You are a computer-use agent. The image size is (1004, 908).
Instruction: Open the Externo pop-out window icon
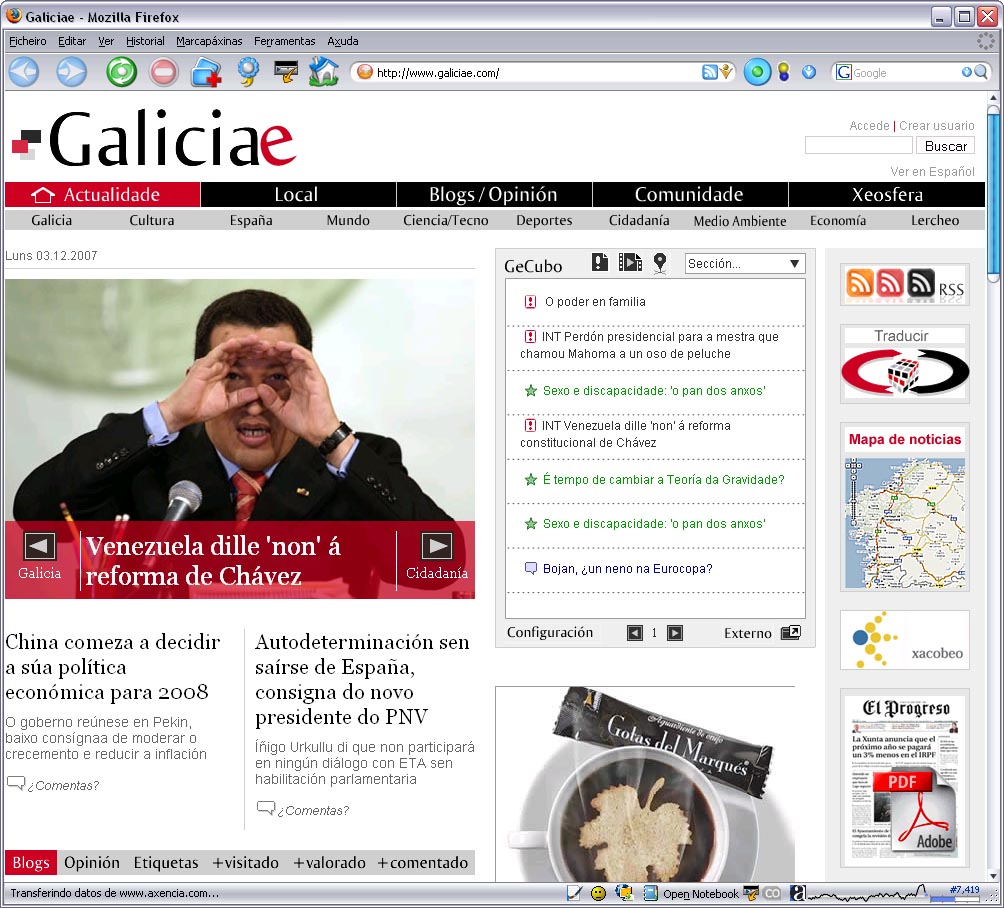(x=791, y=633)
